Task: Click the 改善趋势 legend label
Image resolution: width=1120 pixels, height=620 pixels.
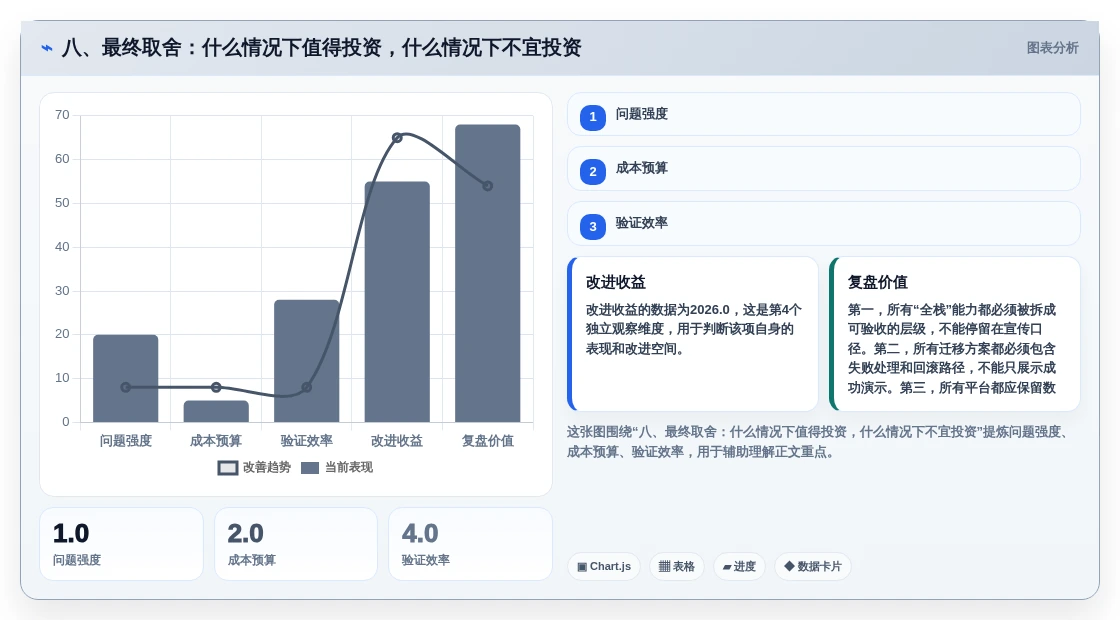Action: [266, 467]
